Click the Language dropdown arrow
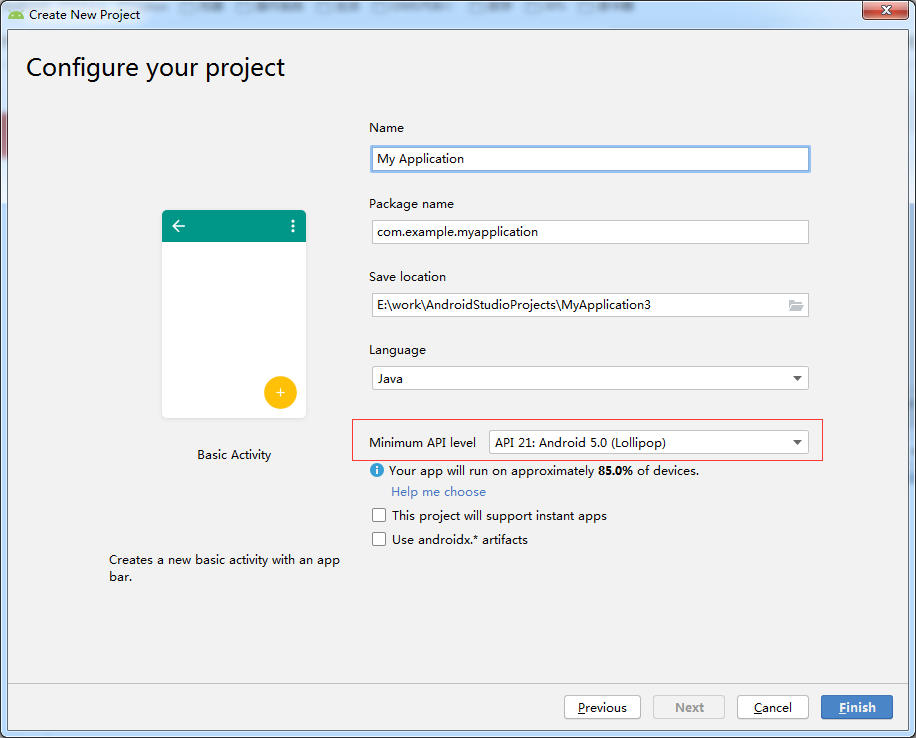Screen dimensions: 916x738 click(x=797, y=379)
